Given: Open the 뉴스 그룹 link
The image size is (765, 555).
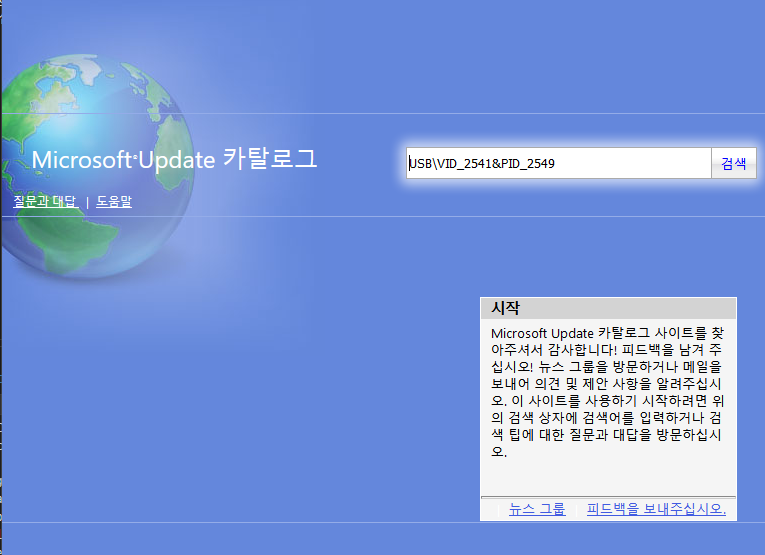Looking at the screenshot, I should click(x=537, y=509).
